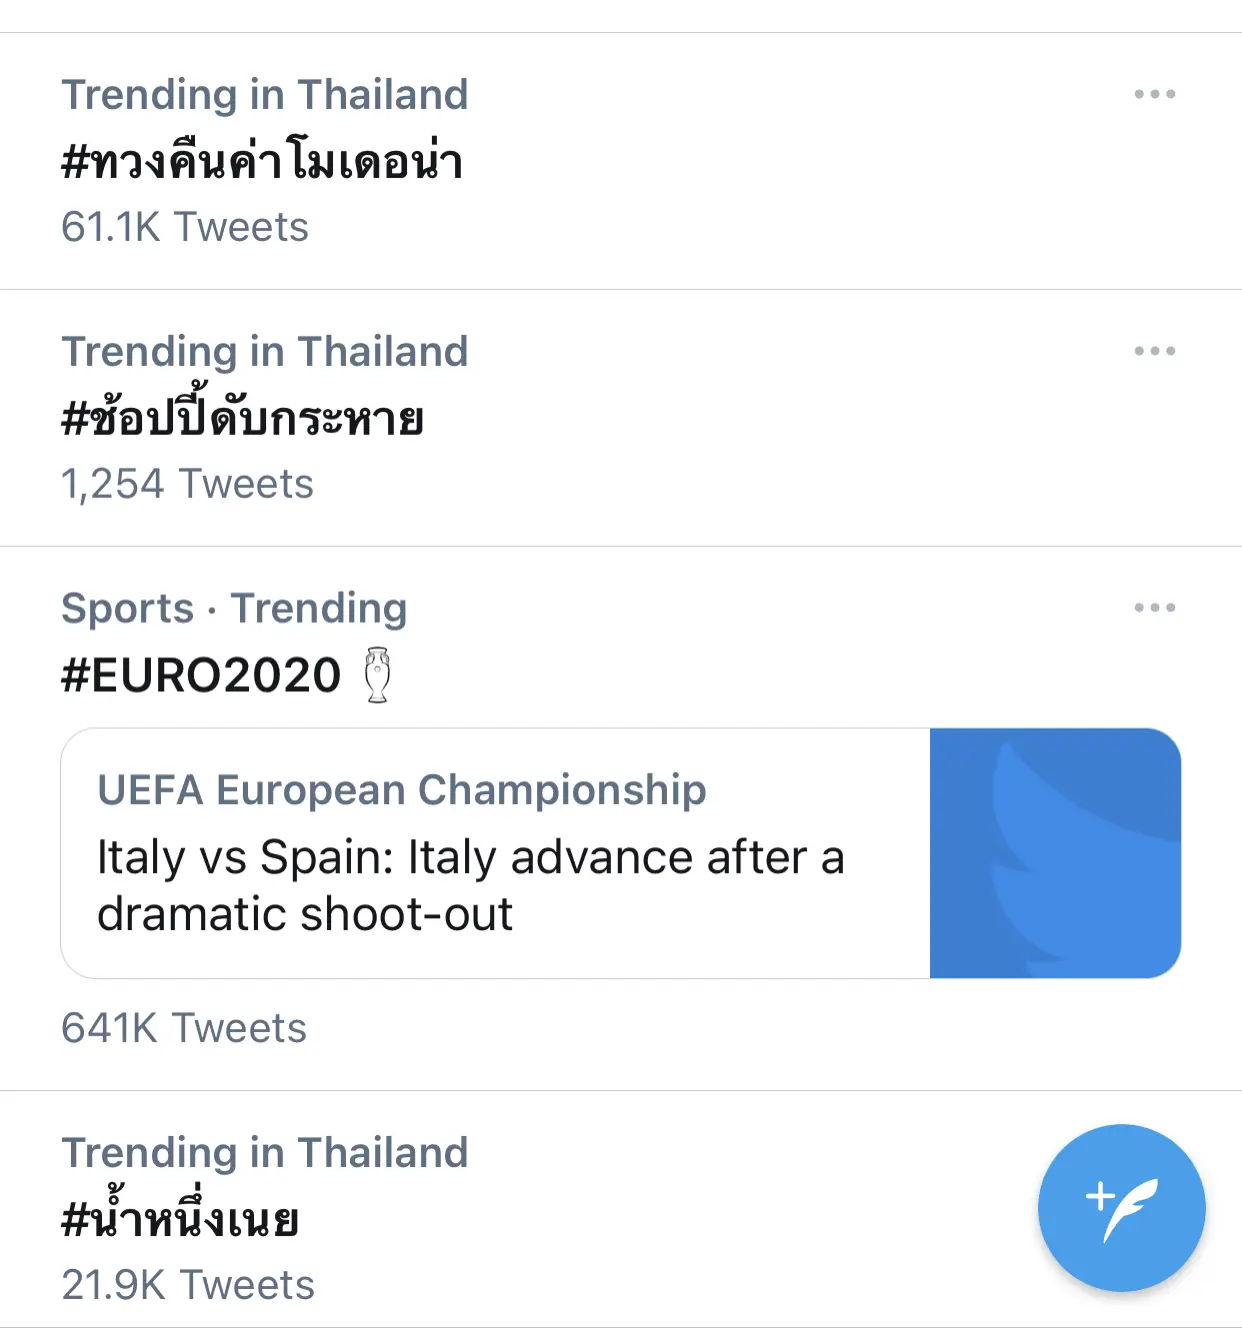Tap the 21.9K Tweets count

tap(188, 1285)
